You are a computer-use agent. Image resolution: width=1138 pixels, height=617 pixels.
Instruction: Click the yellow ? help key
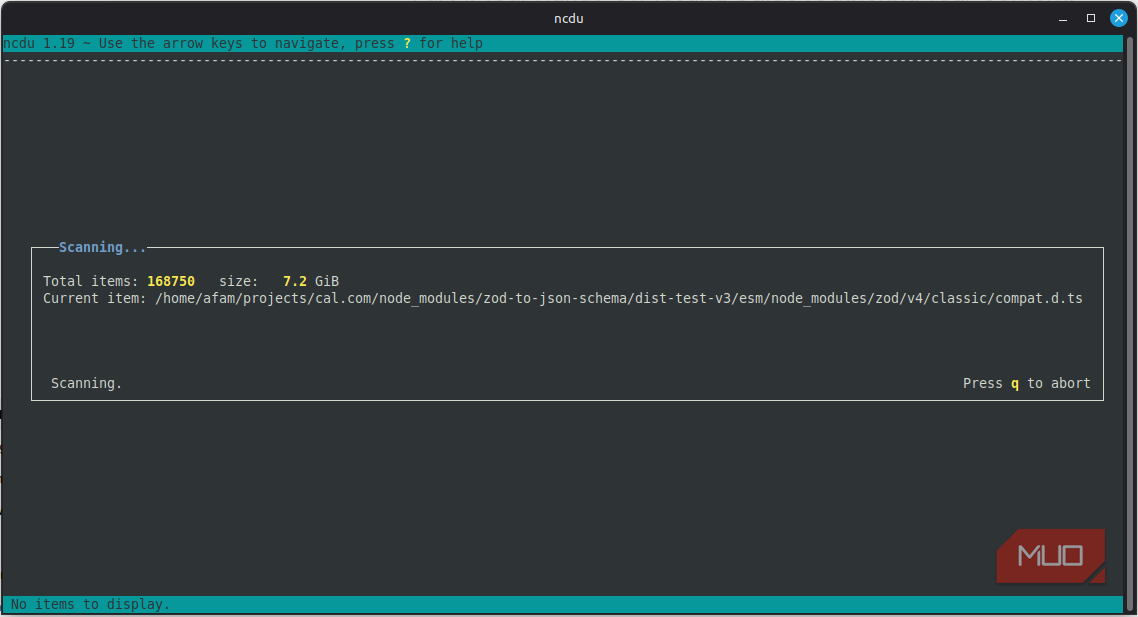click(x=407, y=44)
